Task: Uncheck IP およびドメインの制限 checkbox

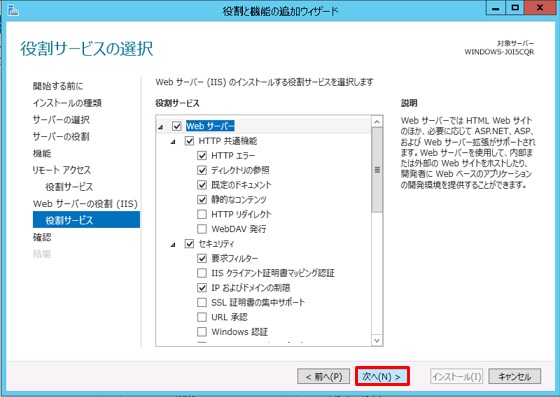Action: 202,288
